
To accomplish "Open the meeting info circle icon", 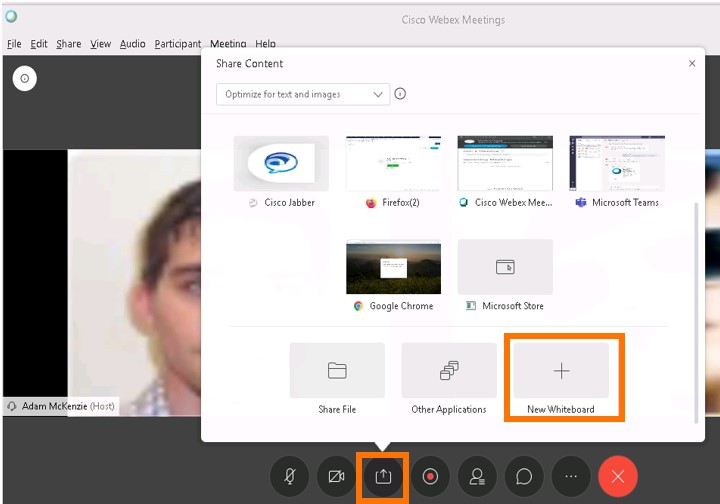I will 25,78.
